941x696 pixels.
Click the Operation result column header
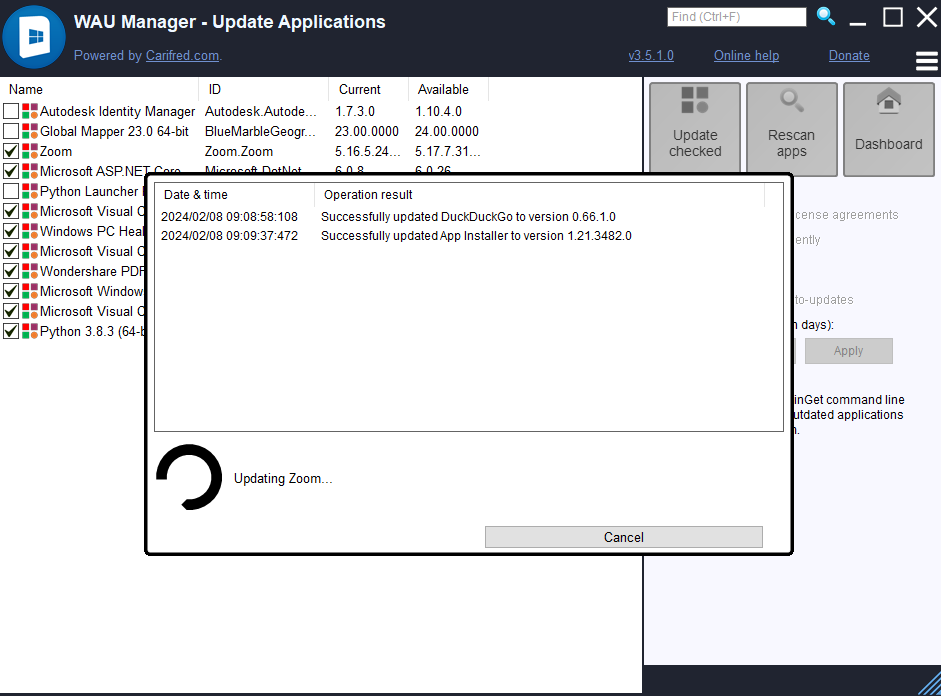click(x=540, y=194)
